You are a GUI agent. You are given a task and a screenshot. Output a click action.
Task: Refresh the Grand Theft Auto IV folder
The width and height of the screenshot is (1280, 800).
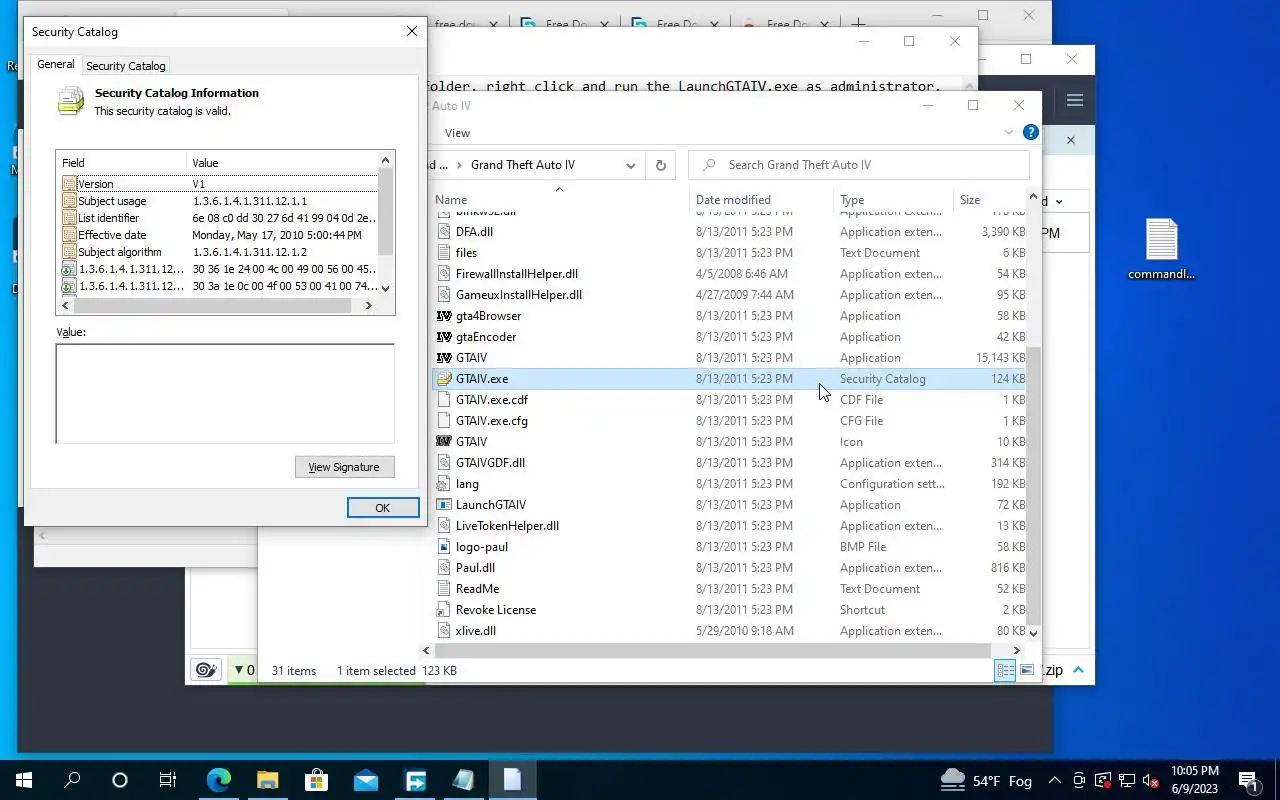click(660, 165)
